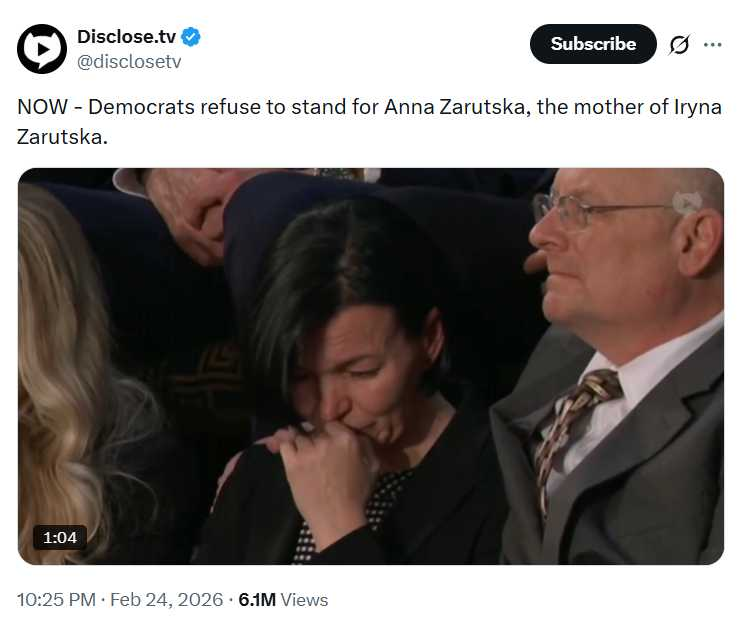Click the 10:25 PM timestamp
The height and width of the screenshot is (630, 739).
pos(56,600)
